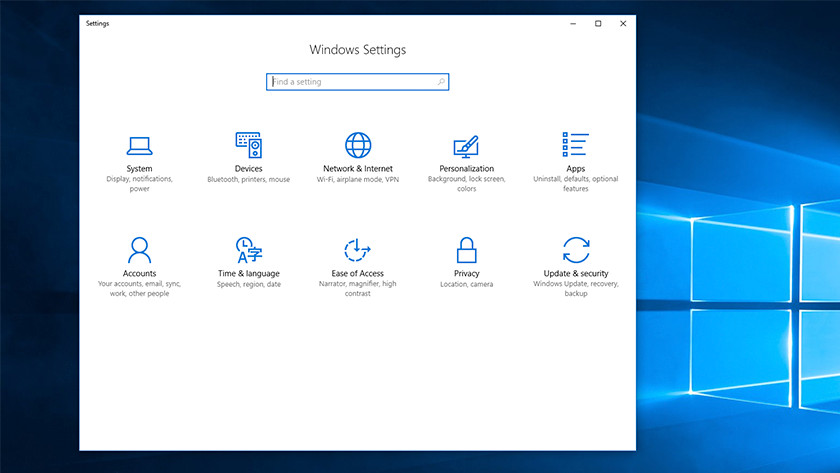Click the magnifier icon in the search box

point(440,82)
